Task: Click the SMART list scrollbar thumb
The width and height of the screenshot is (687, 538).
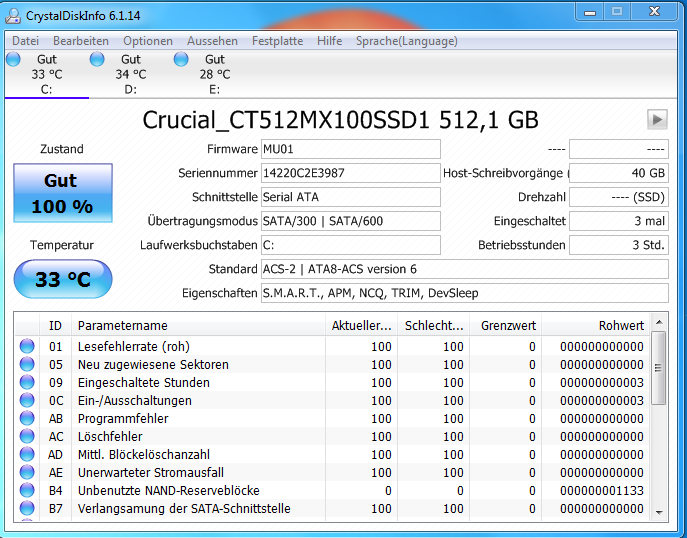Action: [659, 368]
